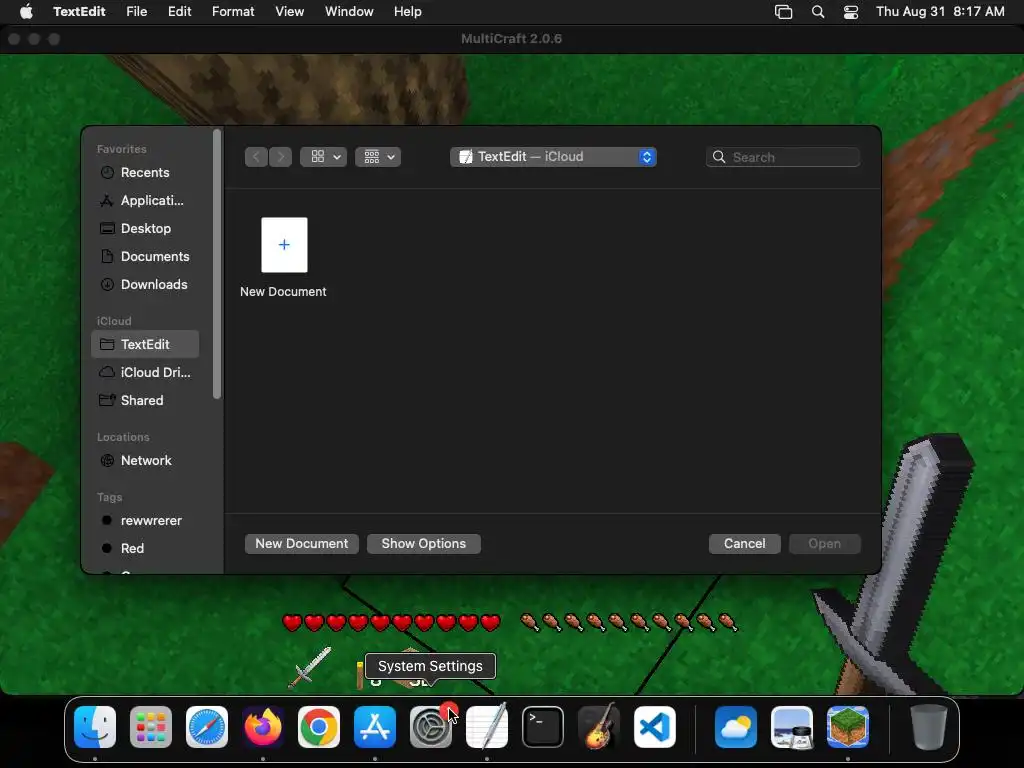
Task: Open the Apple menu
Action: [x=26, y=12]
